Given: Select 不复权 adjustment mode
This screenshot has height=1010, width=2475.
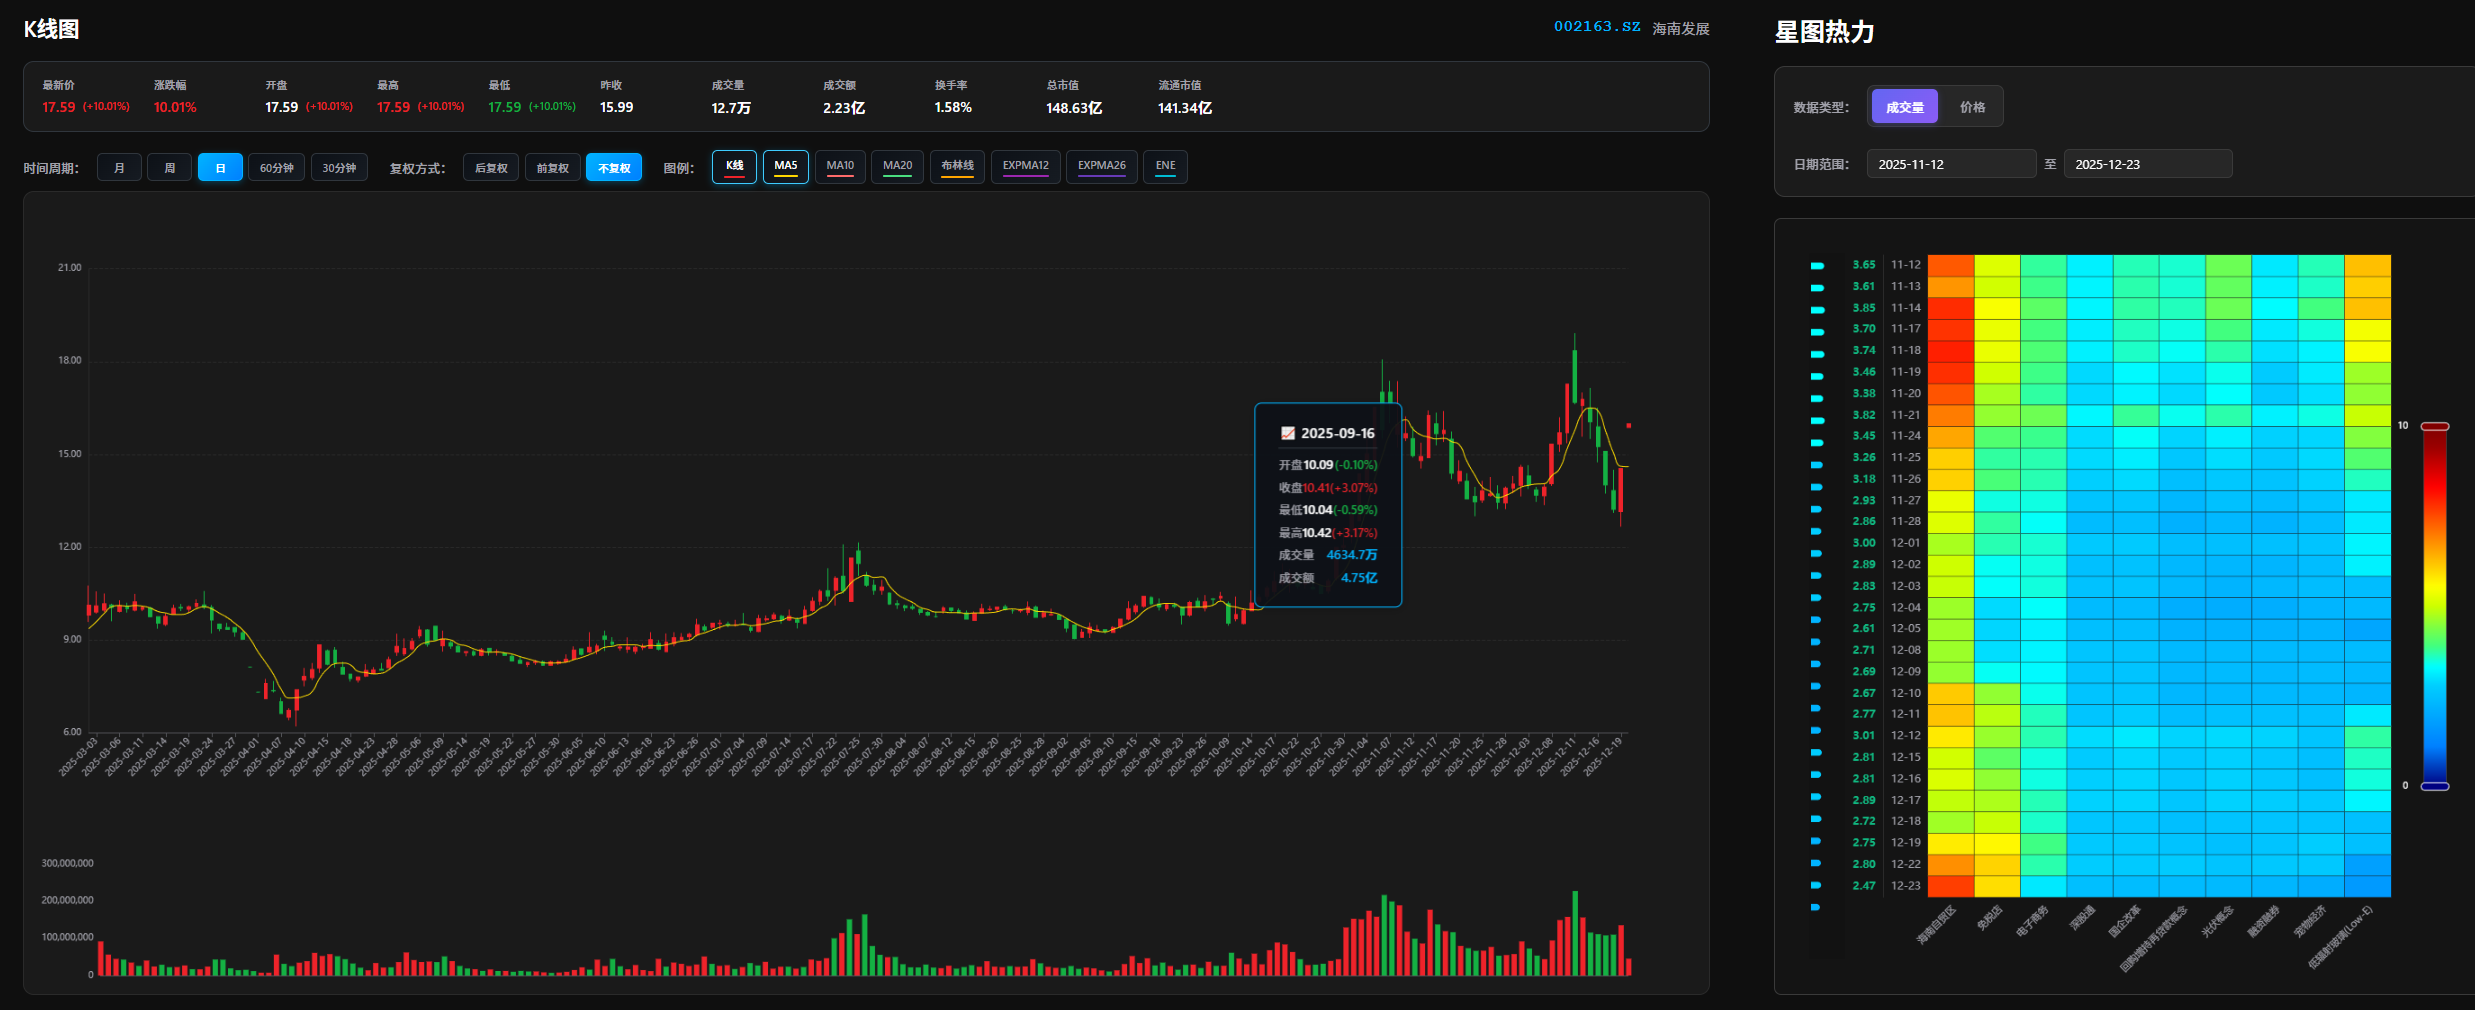Looking at the screenshot, I should coord(614,168).
